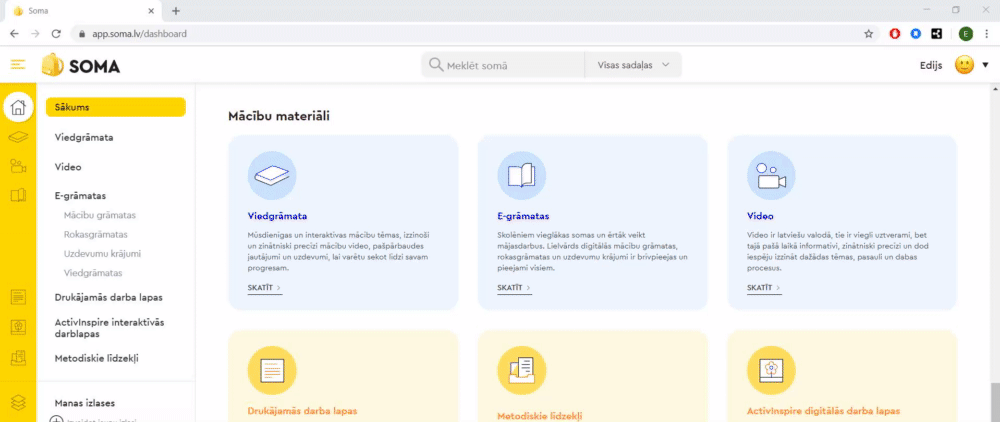Open the methodical materials icon in sidebar
The height and width of the screenshot is (422, 1000).
(x=18, y=358)
